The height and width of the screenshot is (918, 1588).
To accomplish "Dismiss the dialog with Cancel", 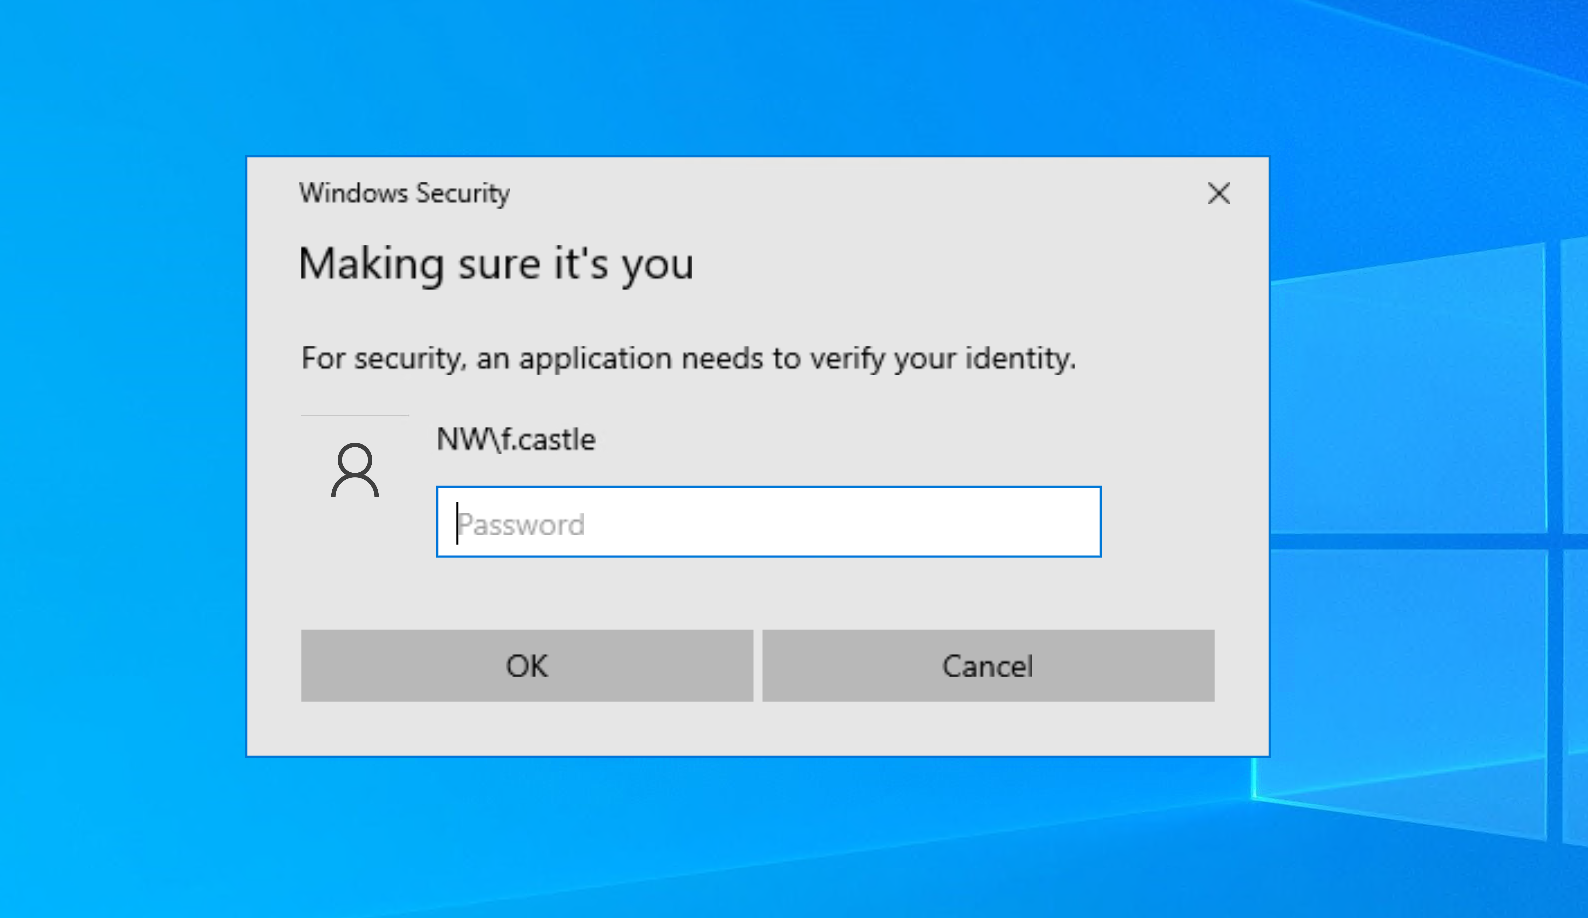I will 988,666.
